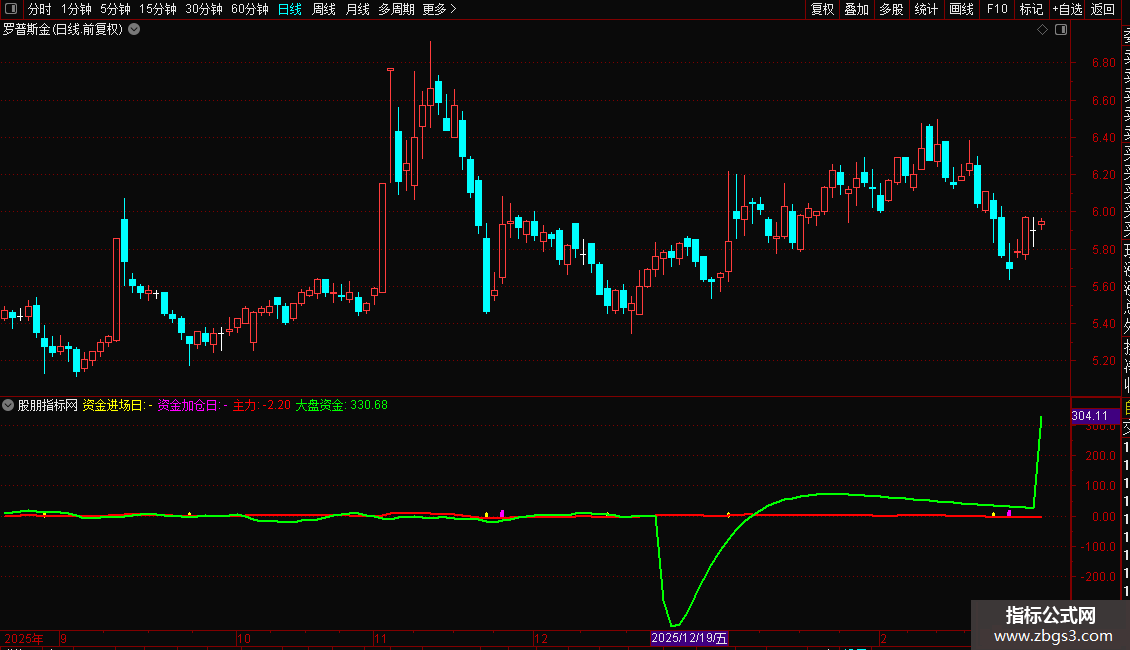The height and width of the screenshot is (650, 1130).
Task: Click the -200.0 indicator axis label
Action: (1098, 577)
